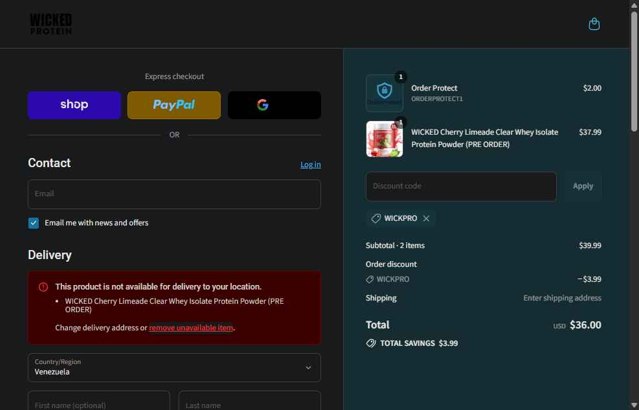Click the Enter shipping address text
This screenshot has width=639, height=410.
click(x=562, y=298)
